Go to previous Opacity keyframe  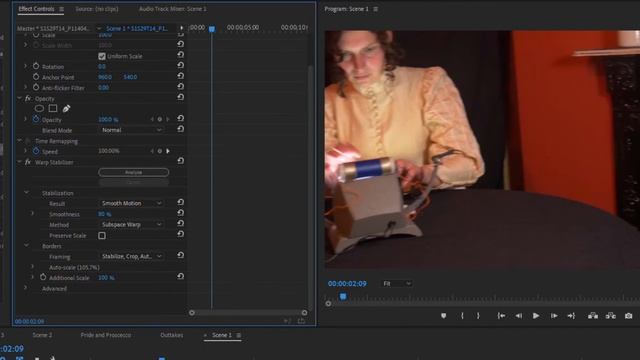[152, 120]
